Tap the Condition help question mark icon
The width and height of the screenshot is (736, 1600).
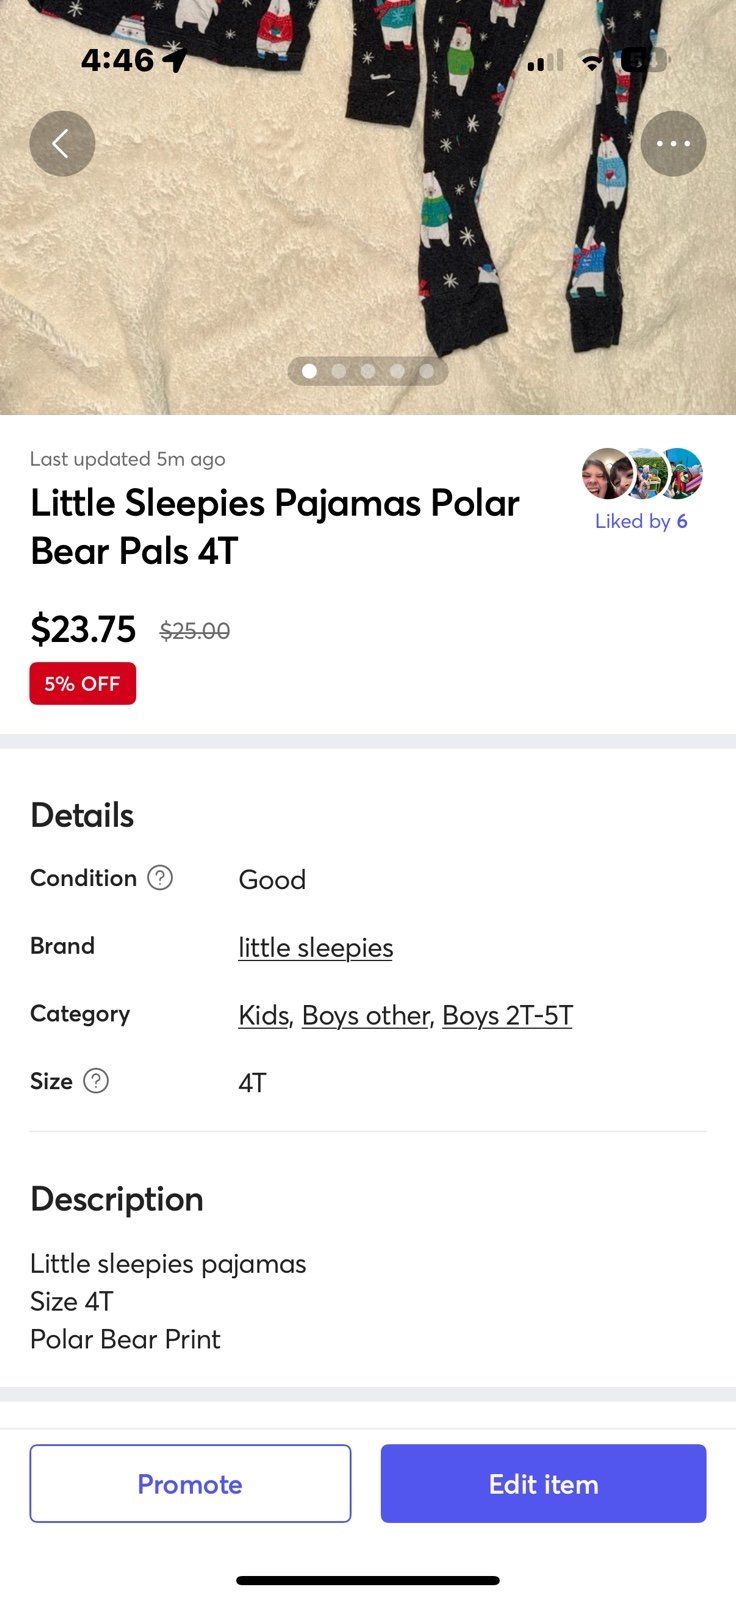click(160, 878)
